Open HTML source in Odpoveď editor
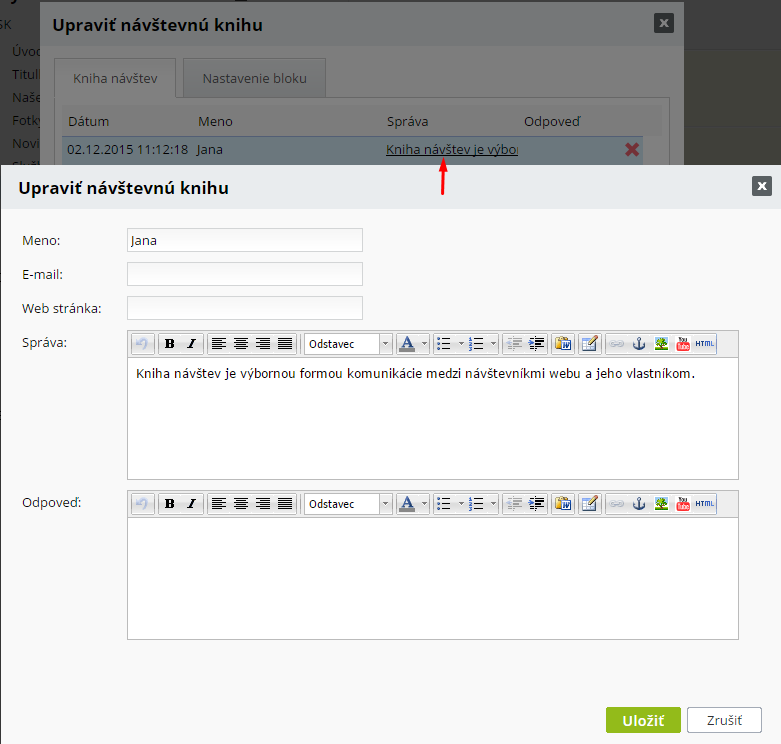 (705, 504)
